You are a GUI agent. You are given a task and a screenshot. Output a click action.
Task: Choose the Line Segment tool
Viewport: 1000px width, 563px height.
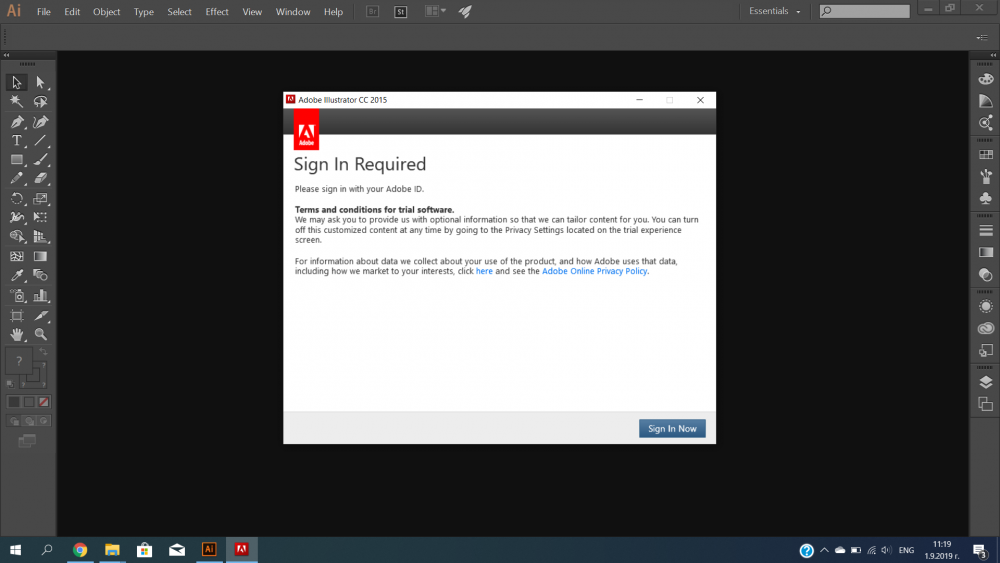(x=40, y=140)
